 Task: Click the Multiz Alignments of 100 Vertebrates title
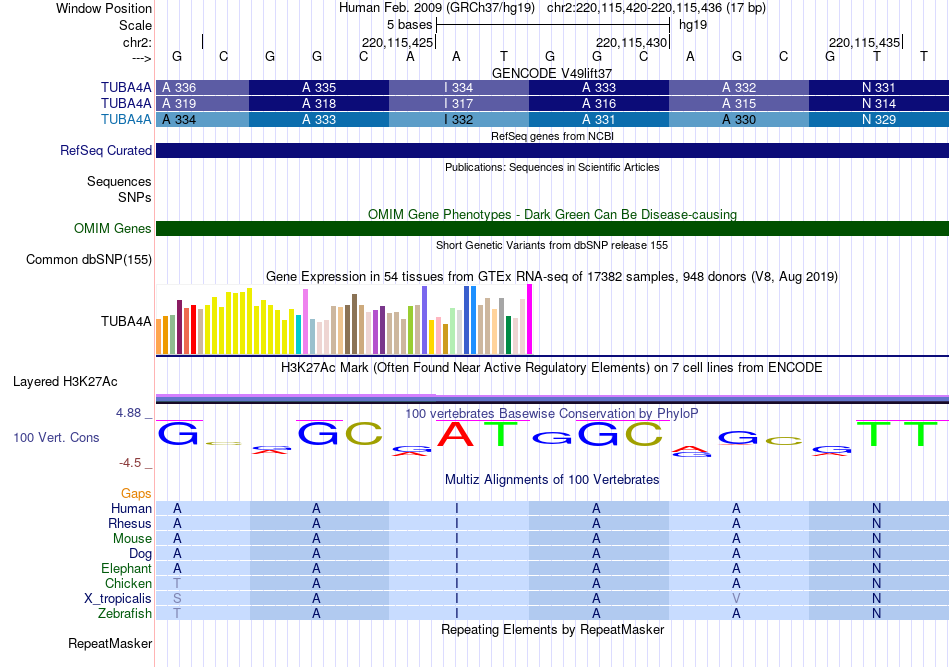[x=552, y=479]
